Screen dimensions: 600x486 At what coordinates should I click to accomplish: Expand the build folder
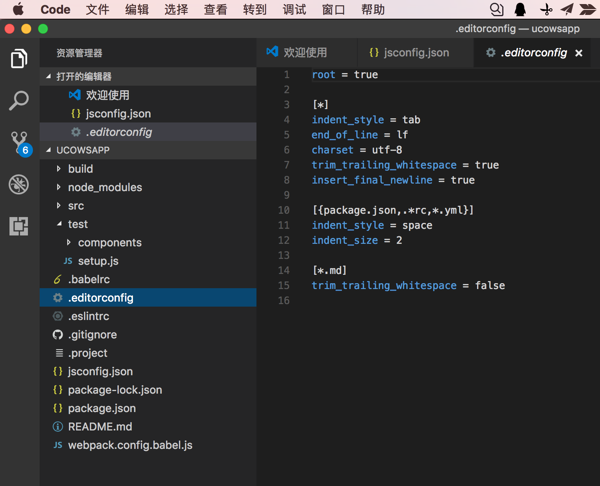(x=80, y=169)
